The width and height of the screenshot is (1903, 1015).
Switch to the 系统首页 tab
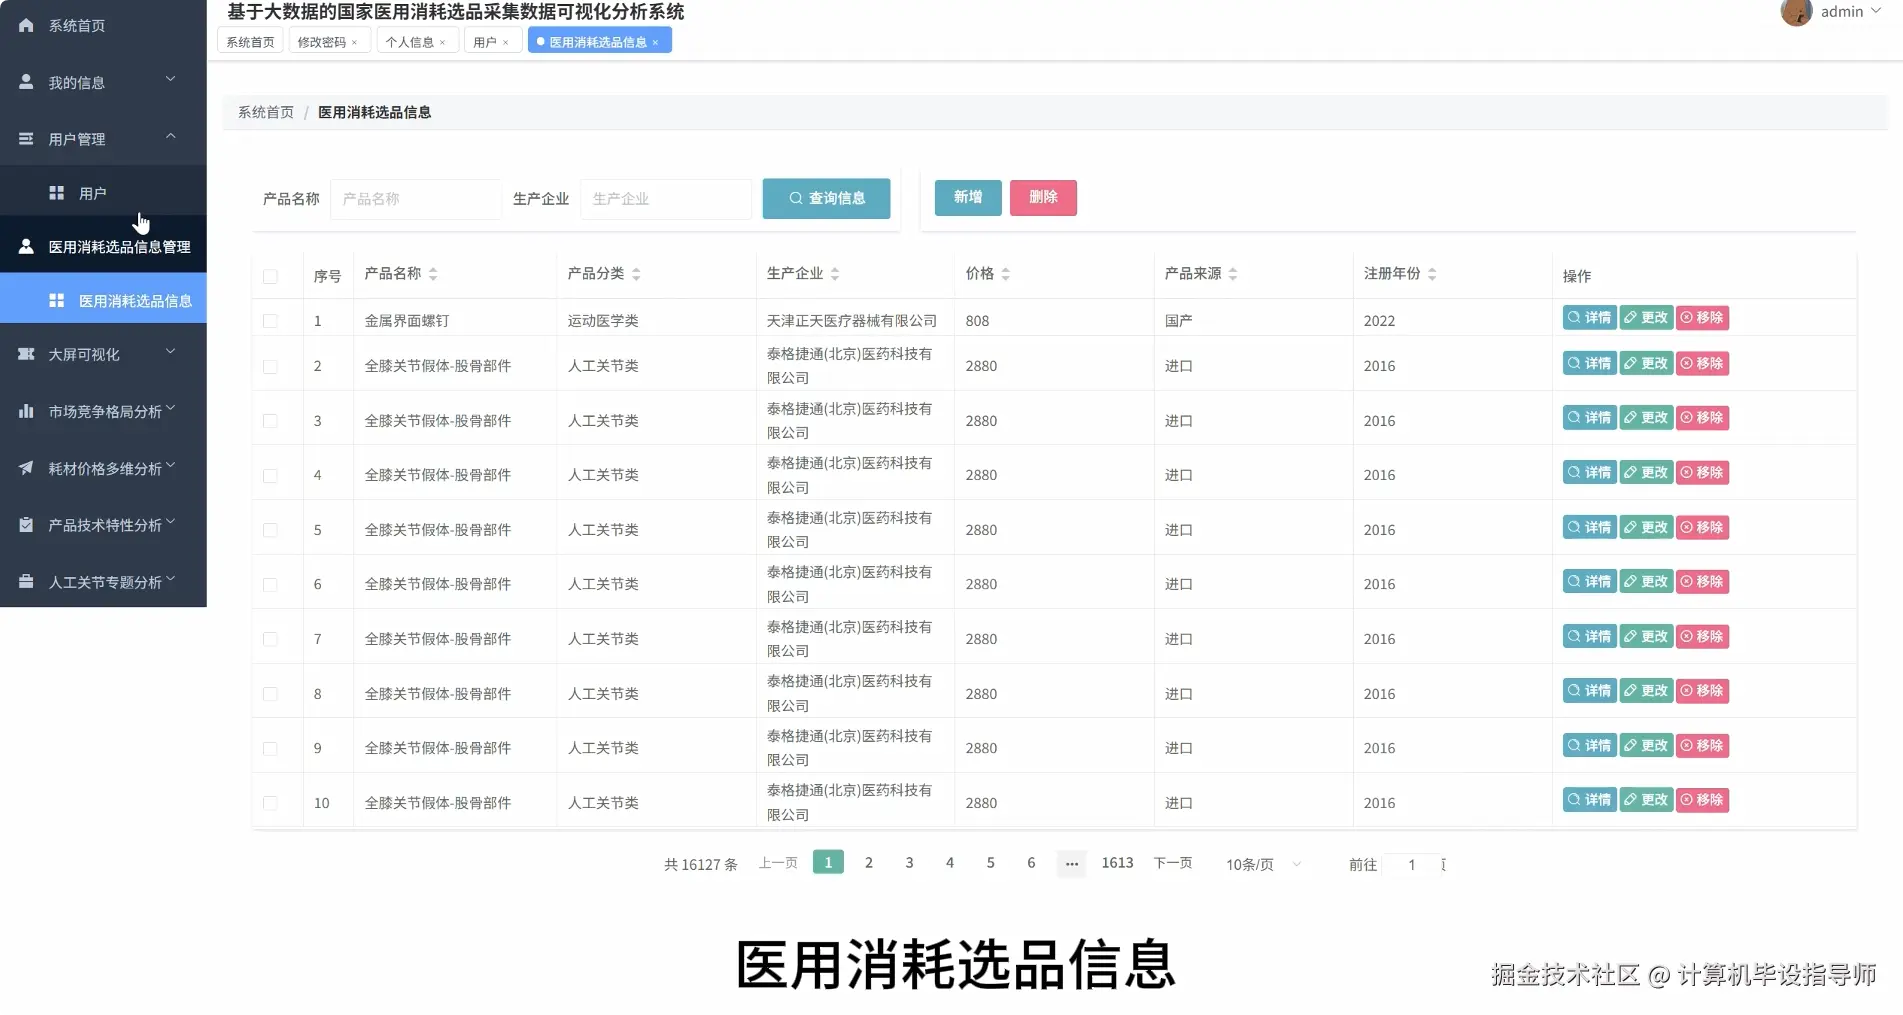(250, 42)
